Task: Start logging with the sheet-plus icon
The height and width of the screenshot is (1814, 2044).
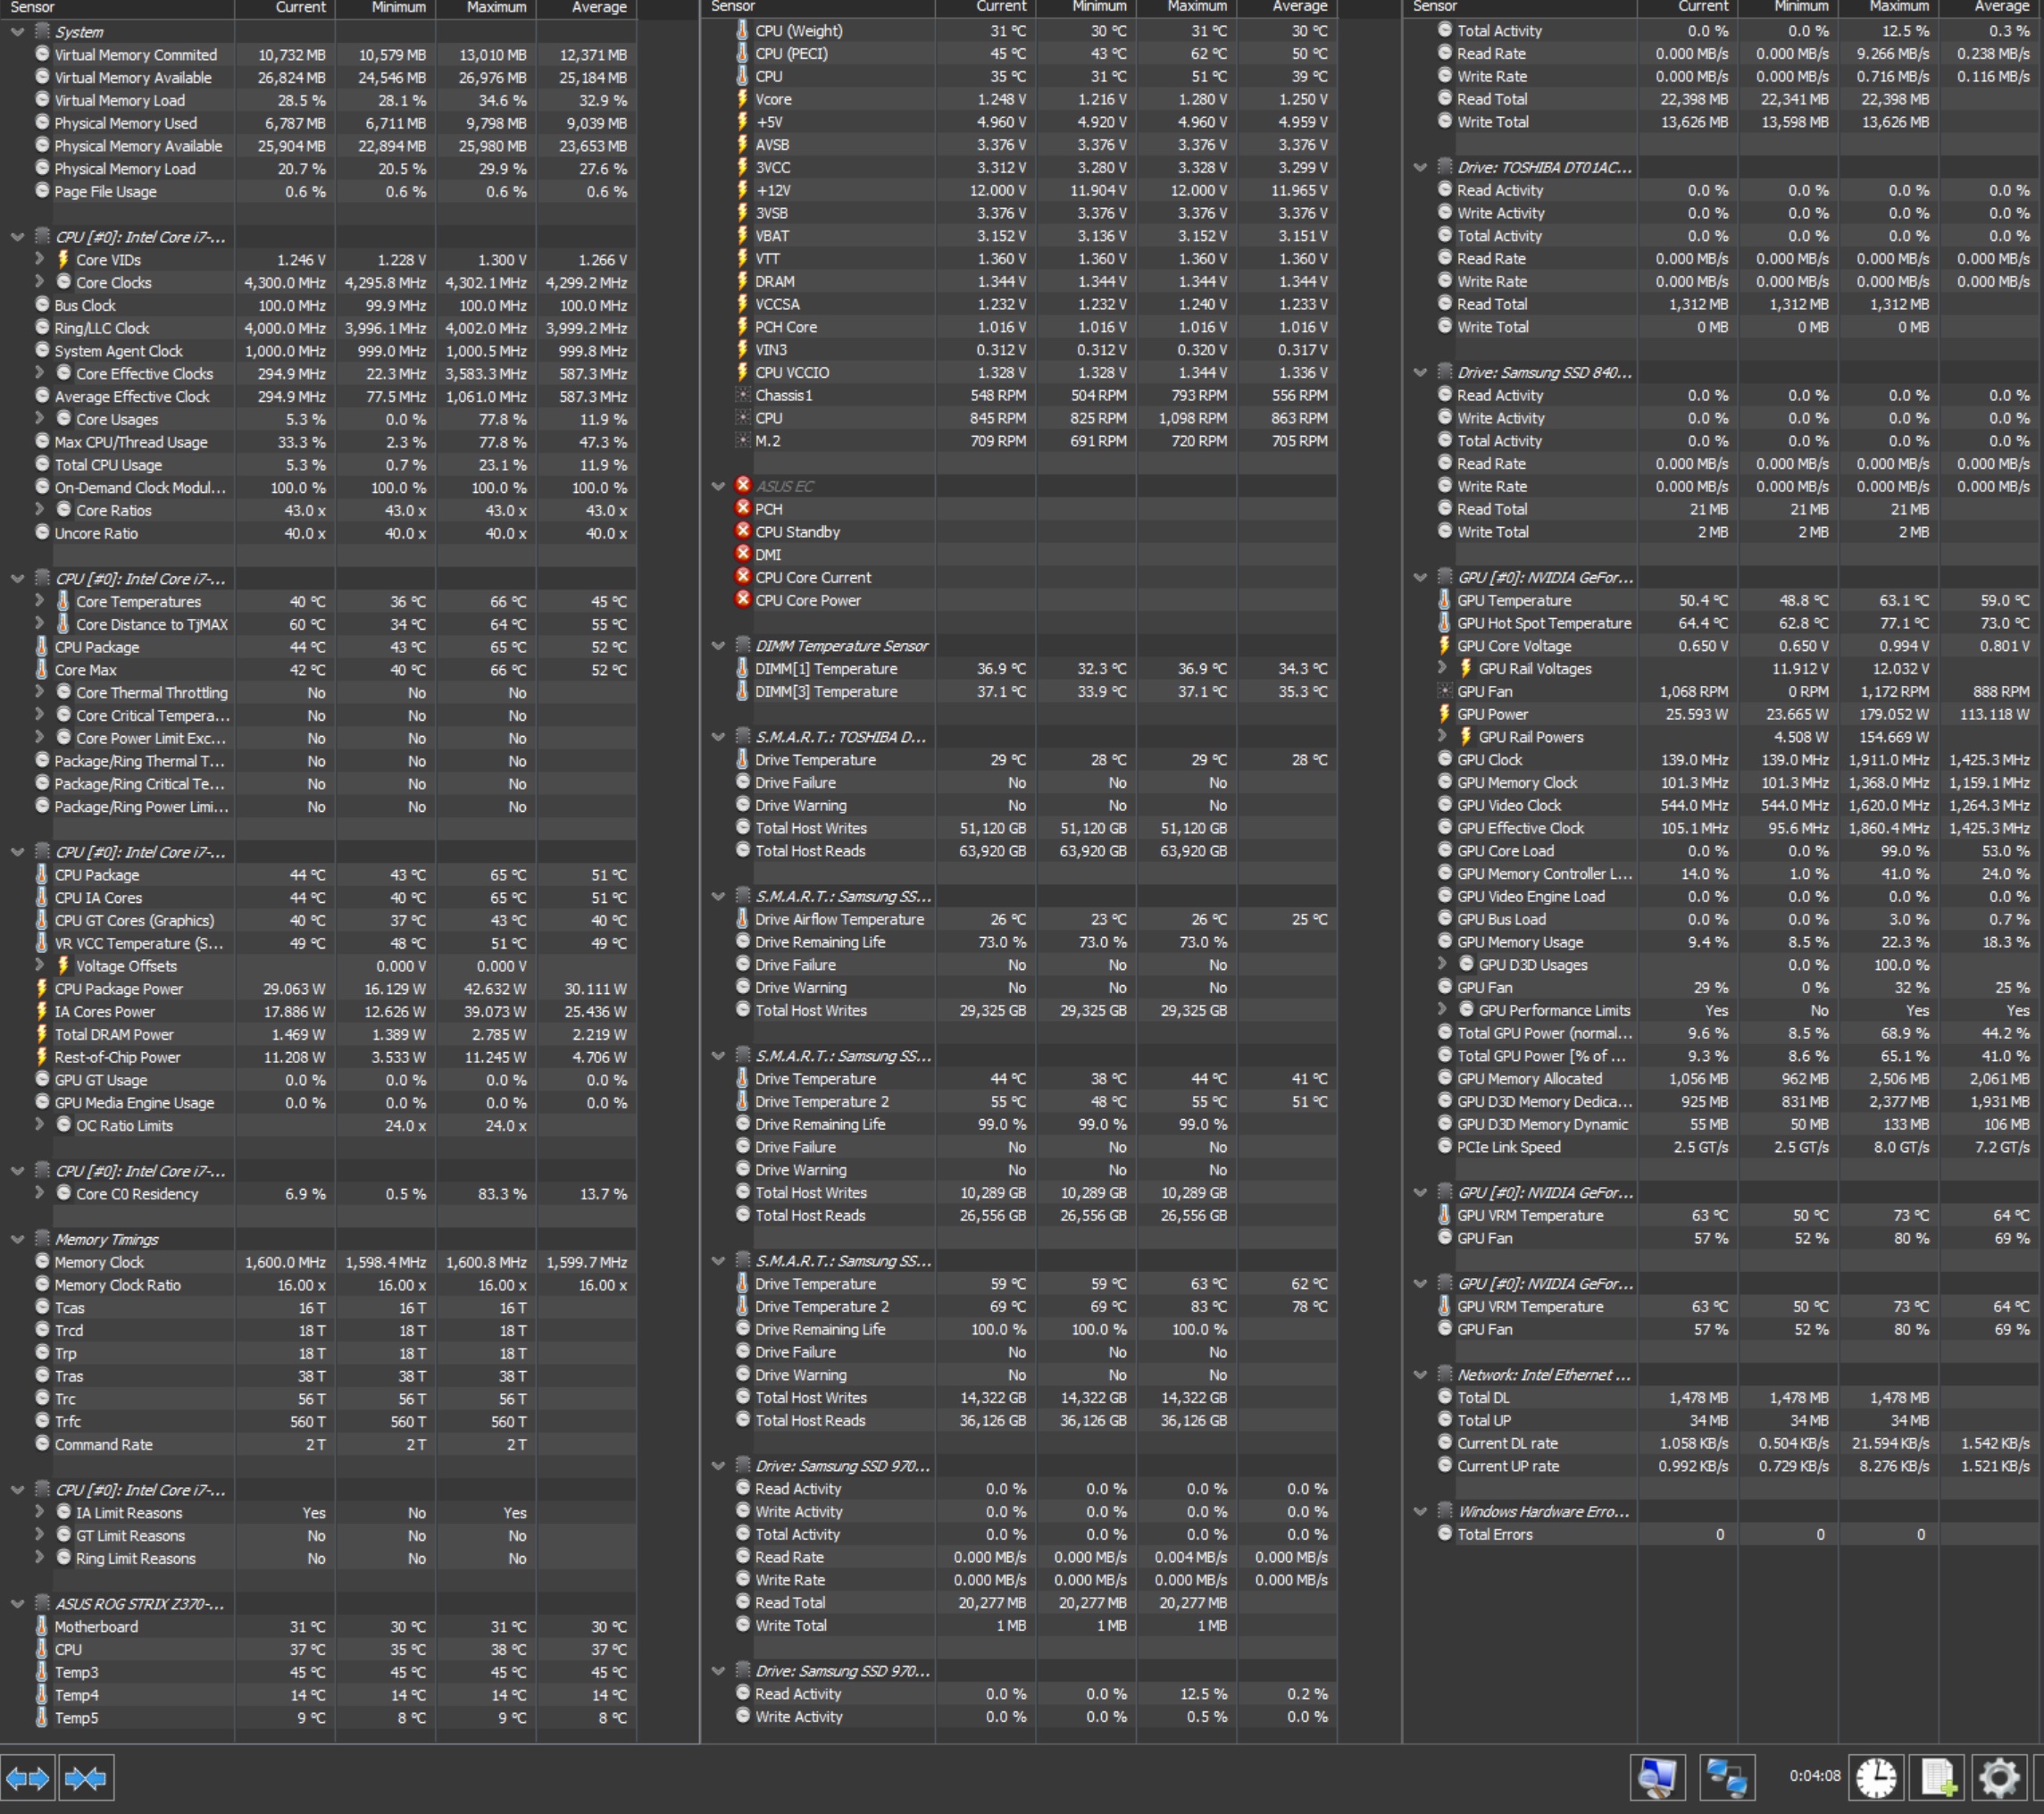Action: tap(1937, 1779)
